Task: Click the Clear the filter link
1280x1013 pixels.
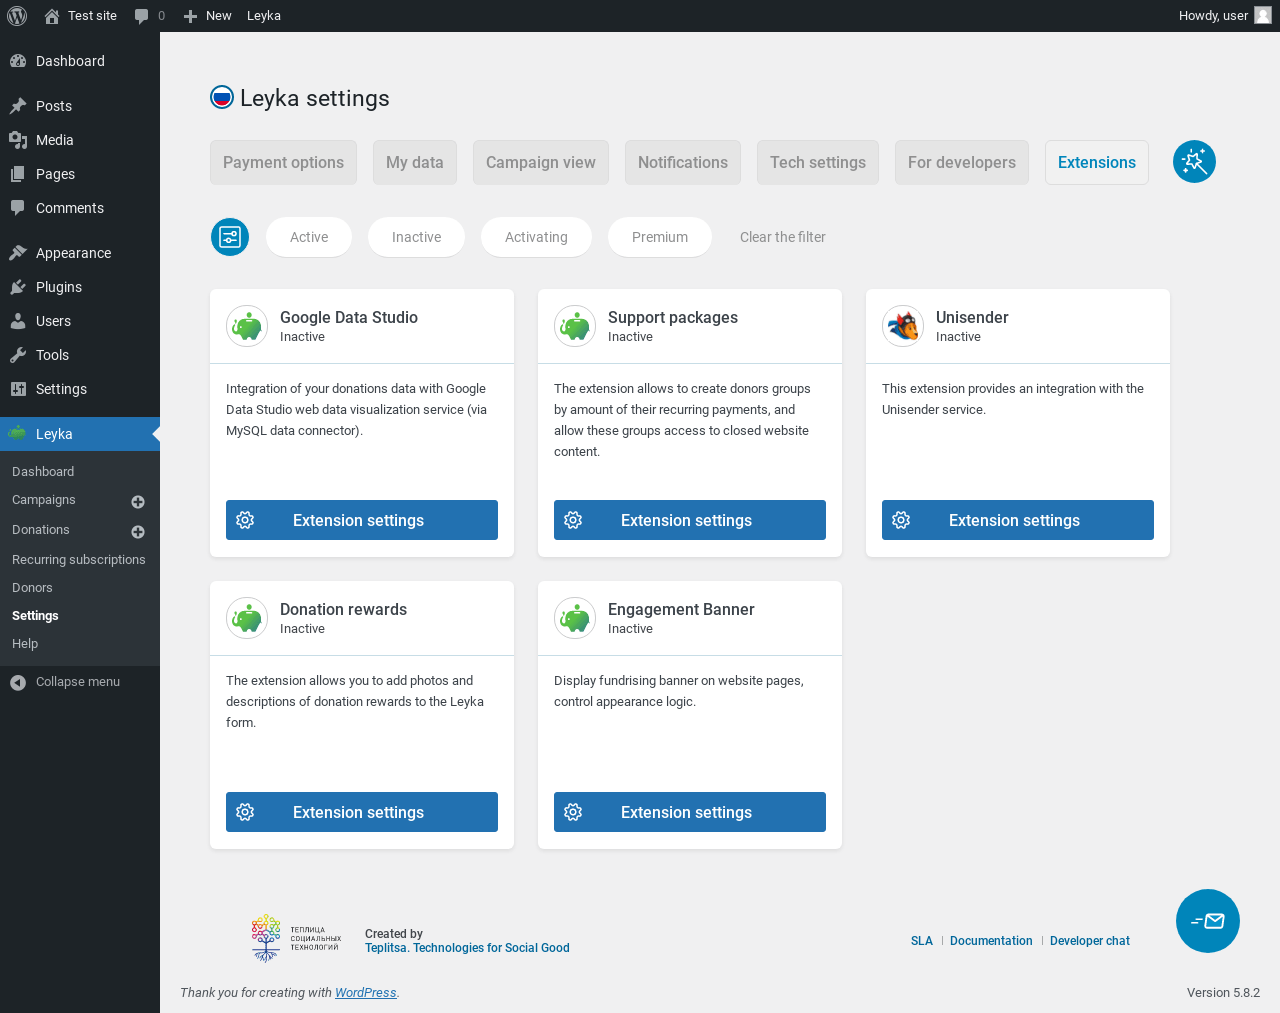Action: [x=783, y=237]
